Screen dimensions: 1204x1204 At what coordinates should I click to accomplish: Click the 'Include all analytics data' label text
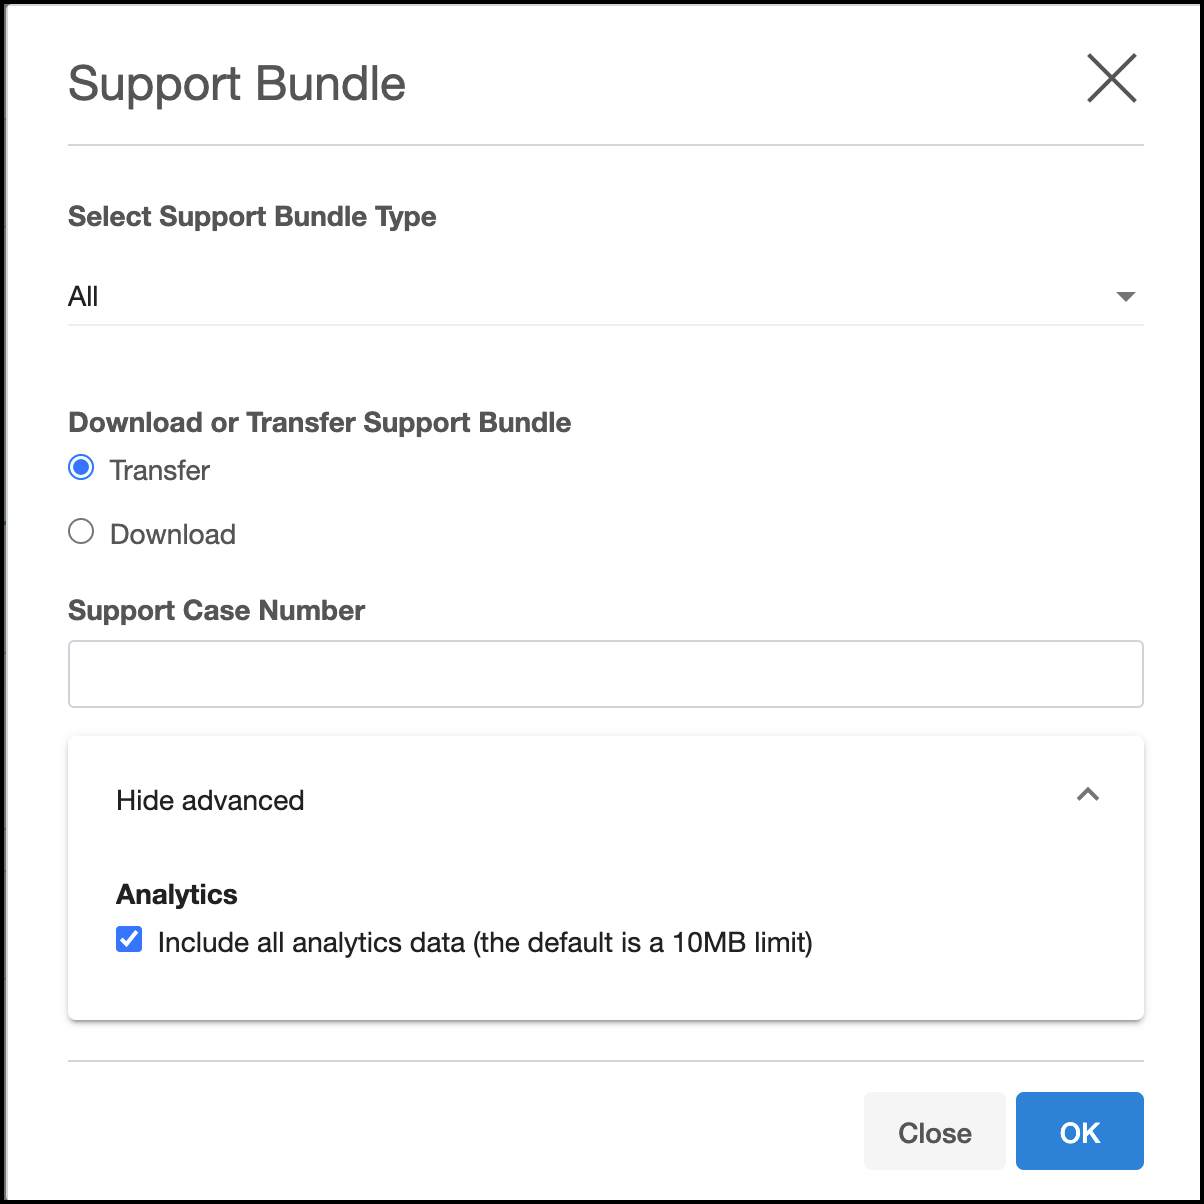coord(311,943)
